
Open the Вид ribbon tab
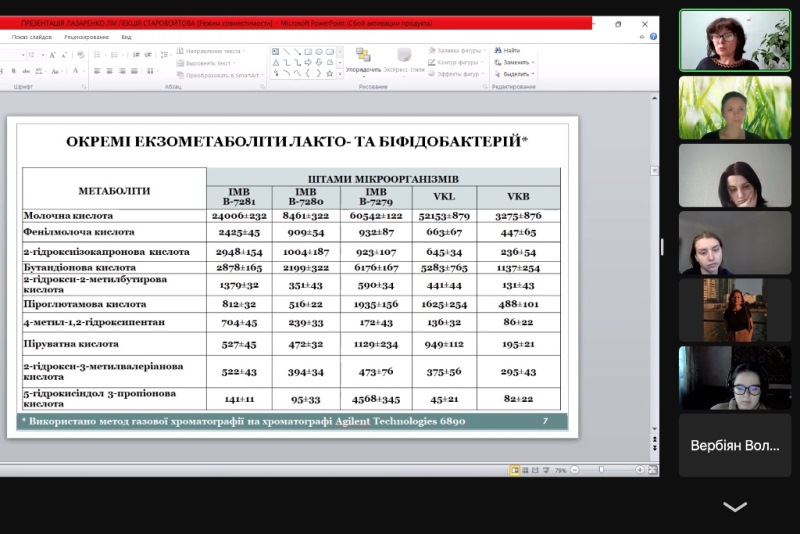(x=127, y=37)
